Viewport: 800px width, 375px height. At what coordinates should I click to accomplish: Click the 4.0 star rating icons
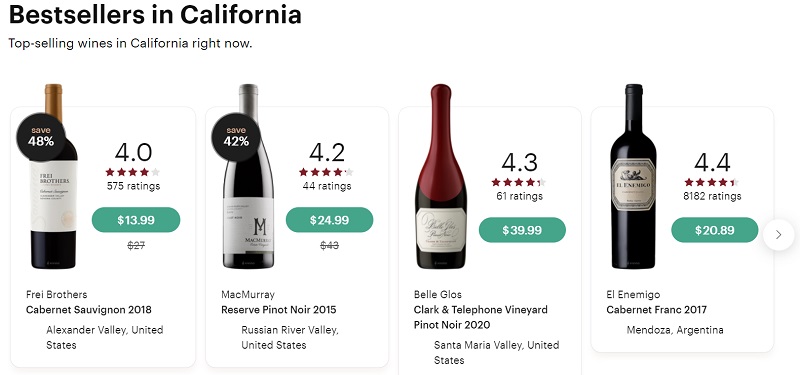(x=133, y=172)
